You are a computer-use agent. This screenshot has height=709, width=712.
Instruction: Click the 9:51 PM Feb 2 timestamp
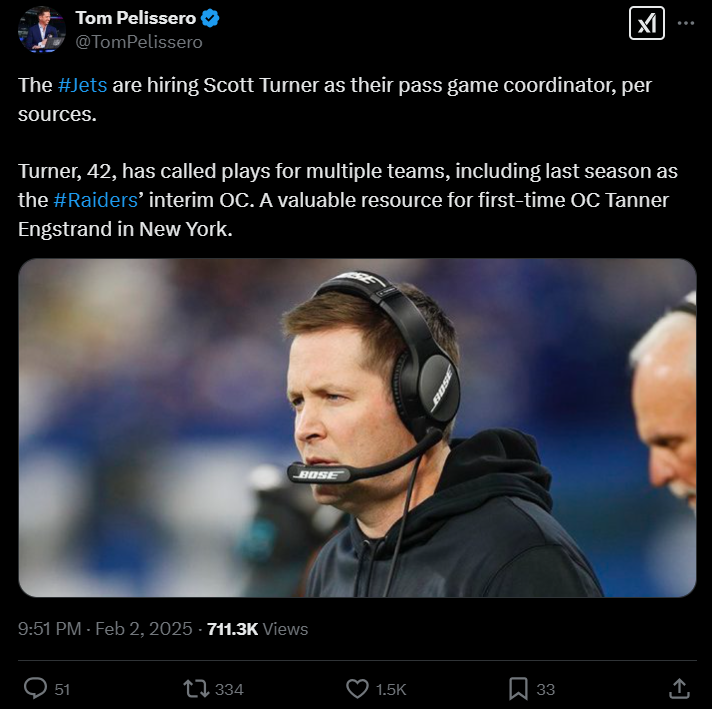pos(107,629)
